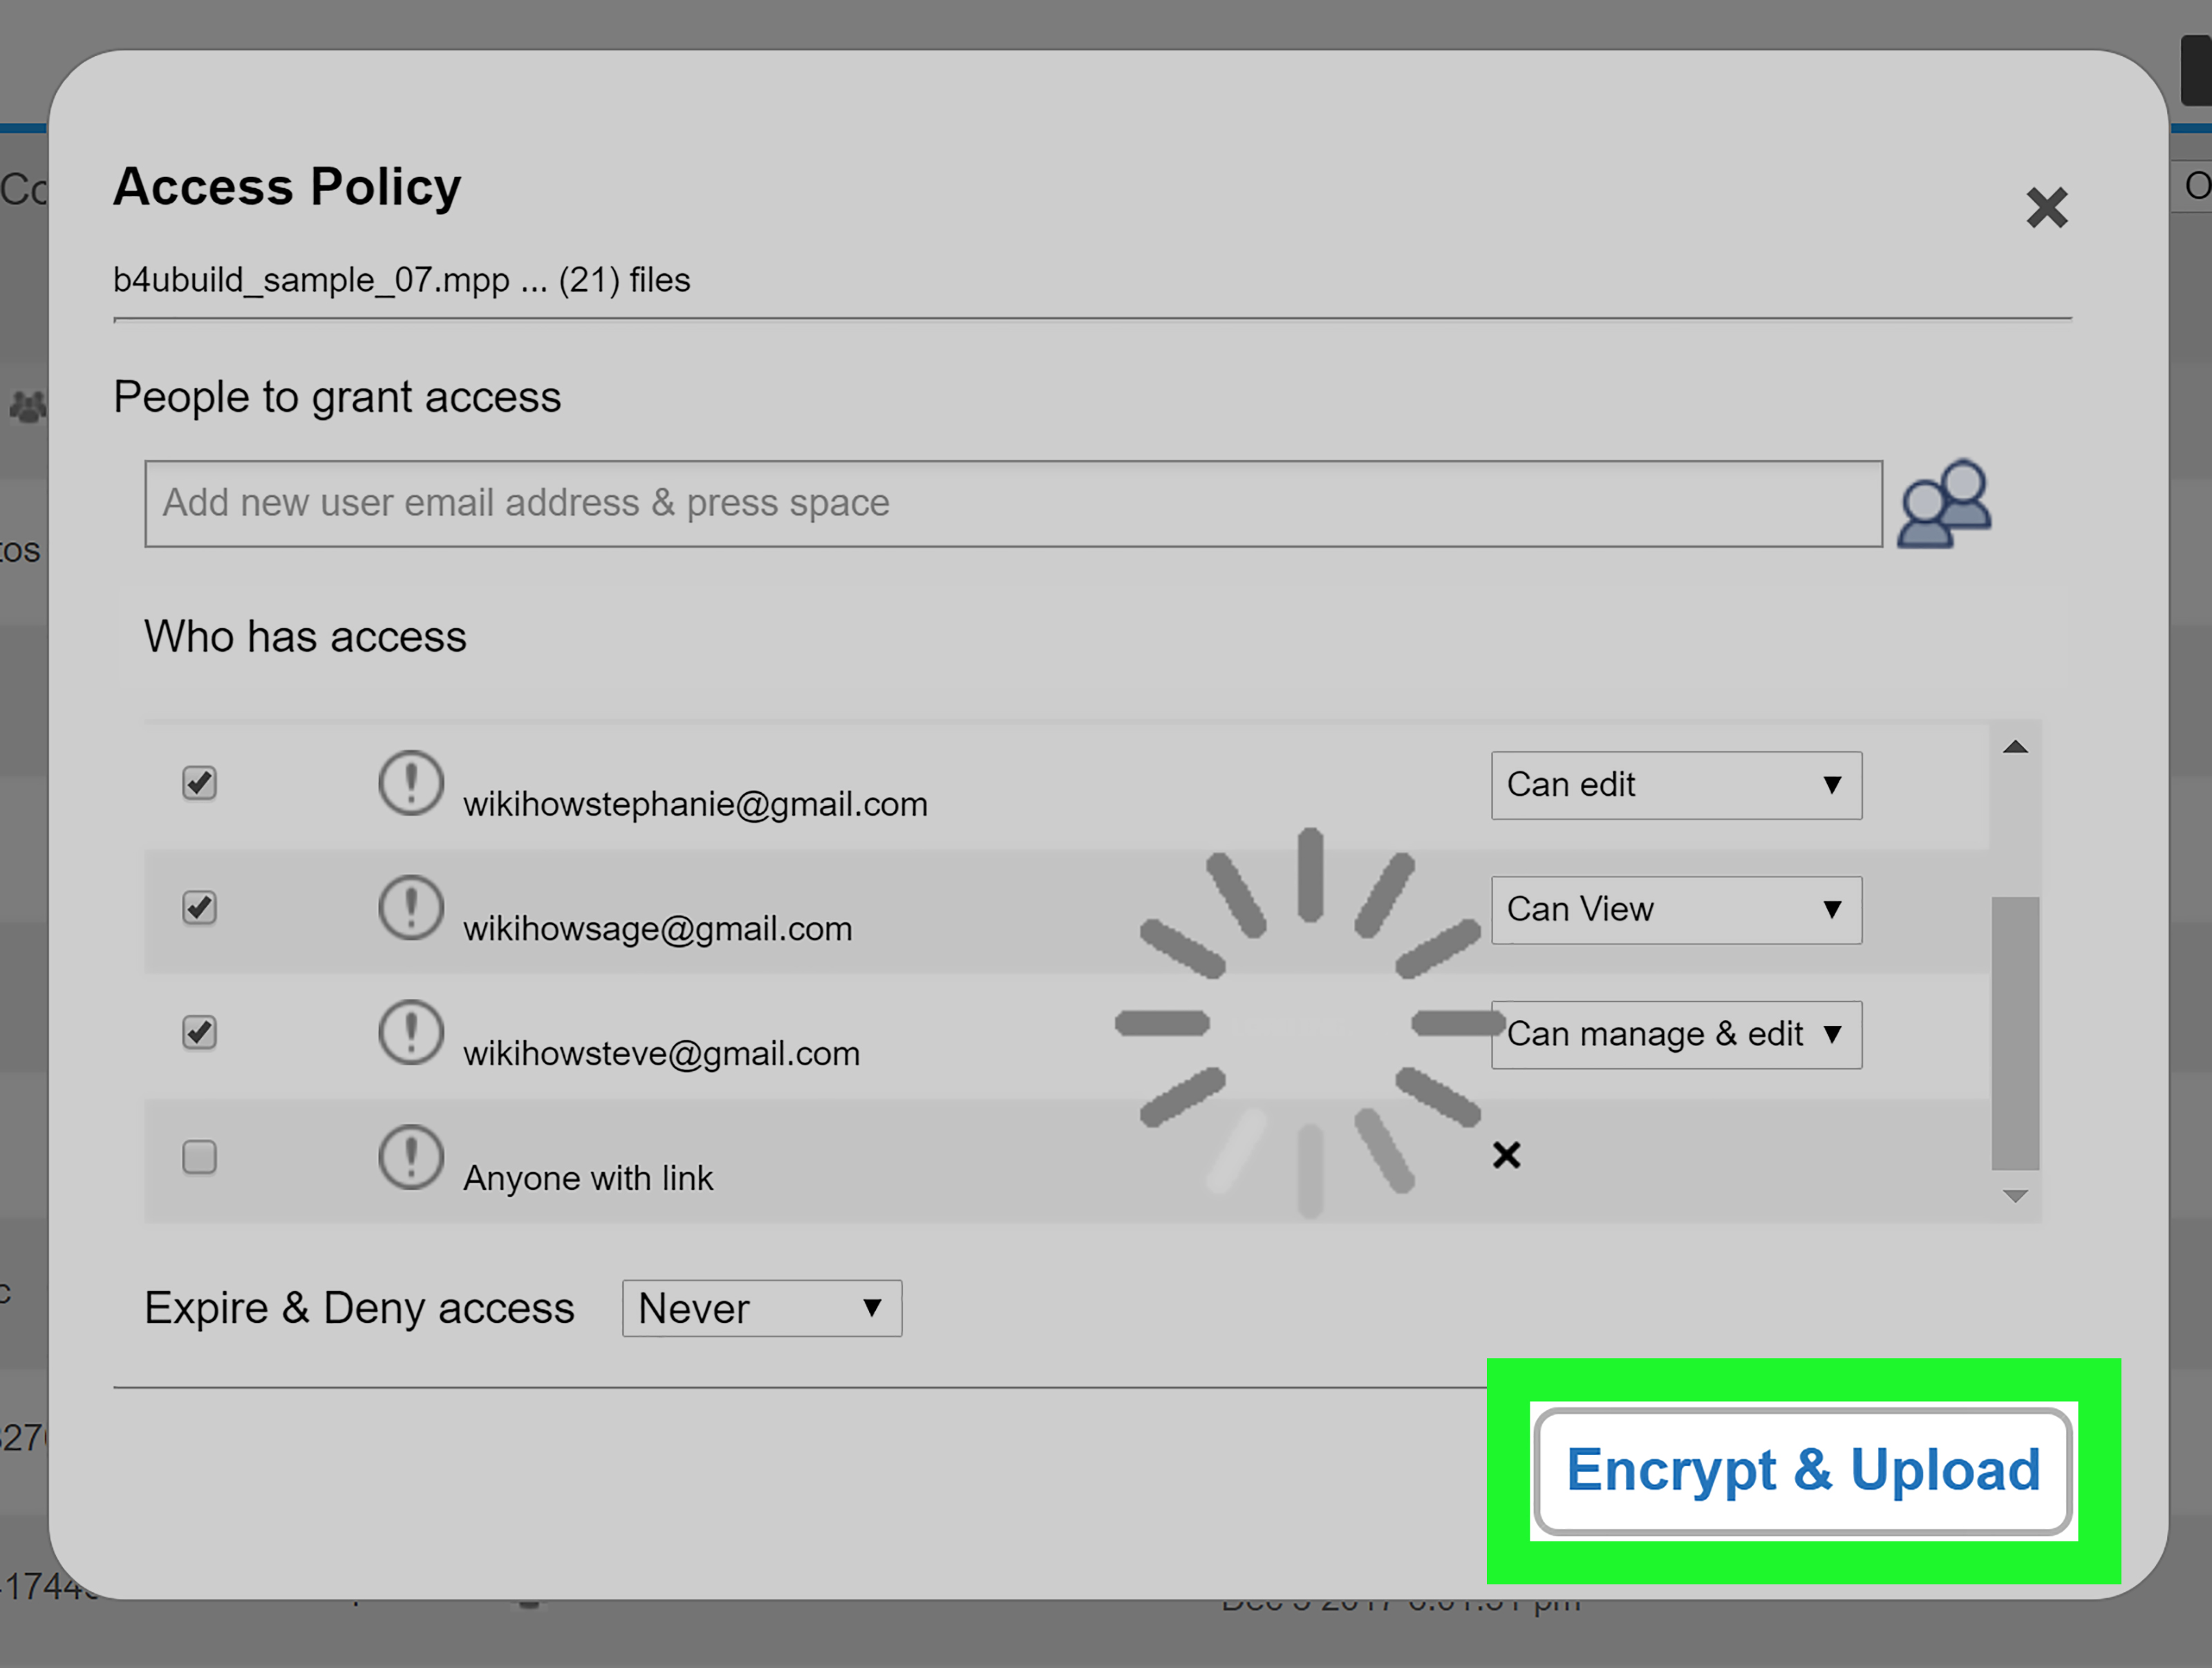Click warning icon next to Anyone with link
2212x1668 pixels.
410,1157
